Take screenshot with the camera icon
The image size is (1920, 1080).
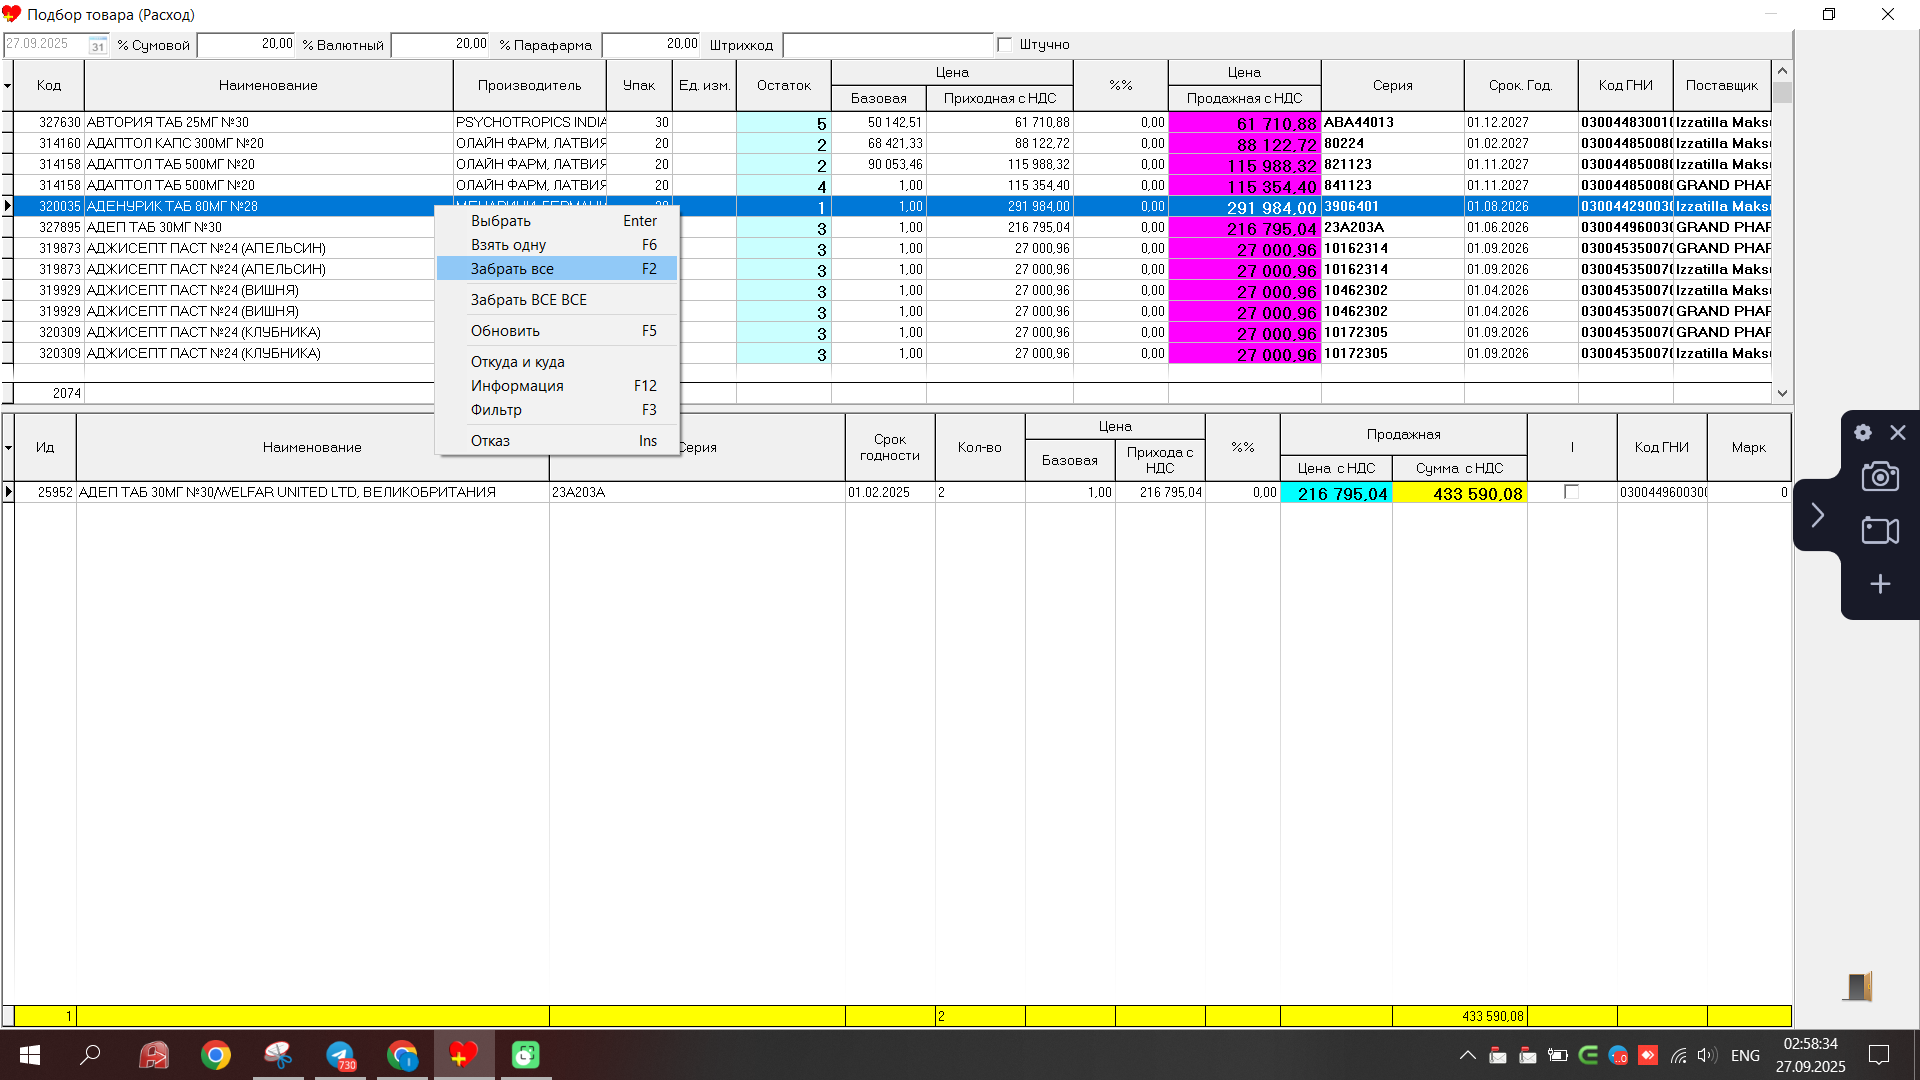tap(1880, 477)
